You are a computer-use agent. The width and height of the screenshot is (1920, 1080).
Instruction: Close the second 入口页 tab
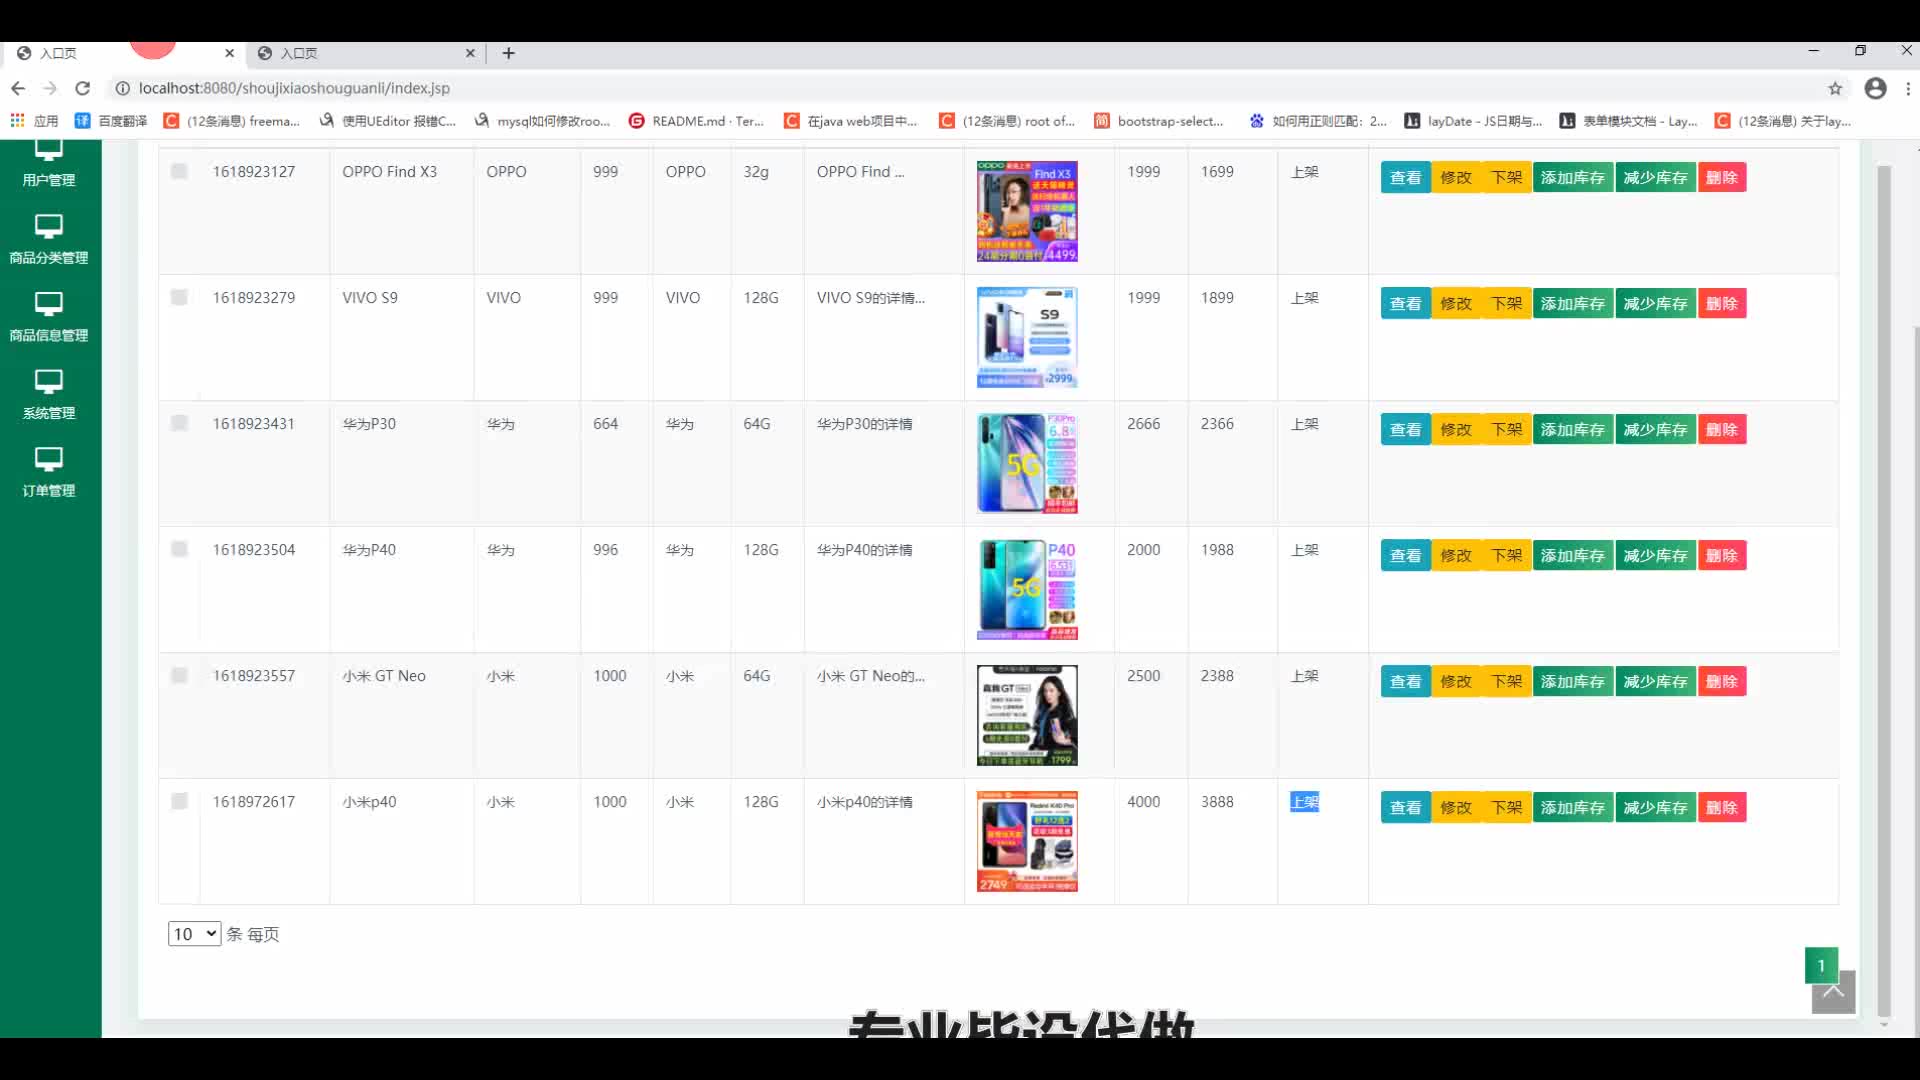(x=470, y=53)
